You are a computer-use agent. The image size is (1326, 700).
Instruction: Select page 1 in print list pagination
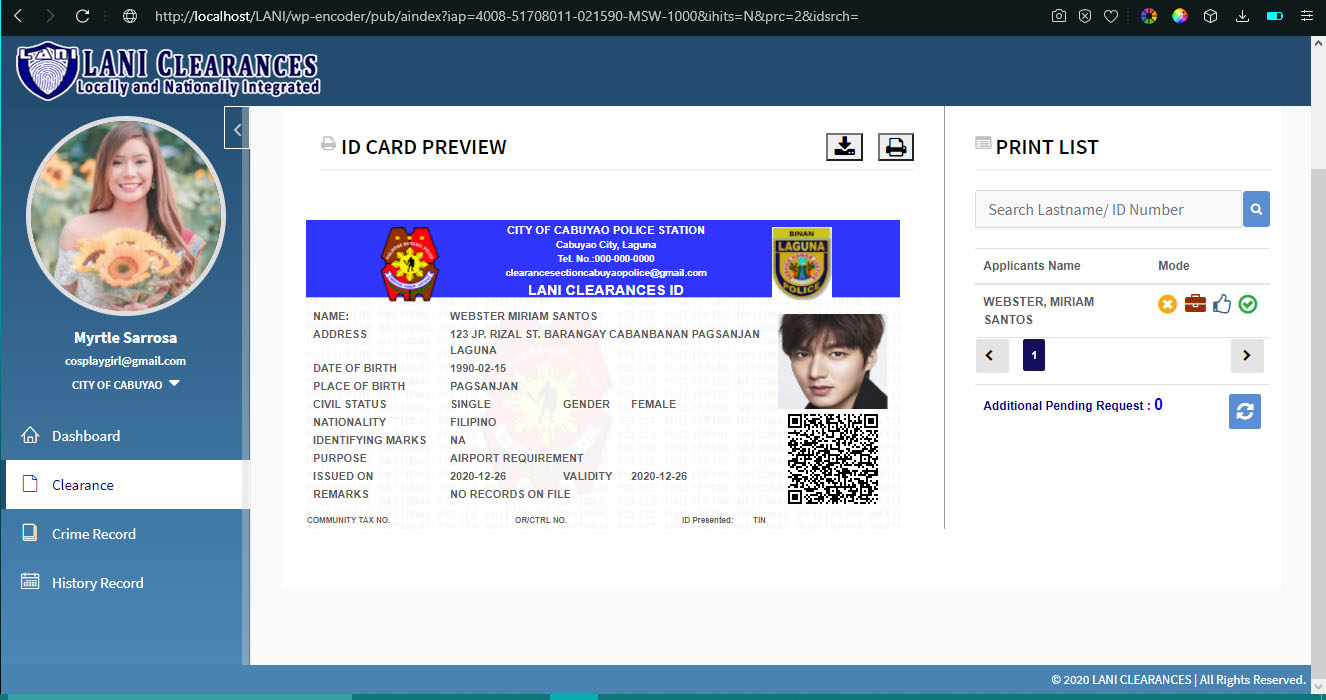(x=1033, y=355)
